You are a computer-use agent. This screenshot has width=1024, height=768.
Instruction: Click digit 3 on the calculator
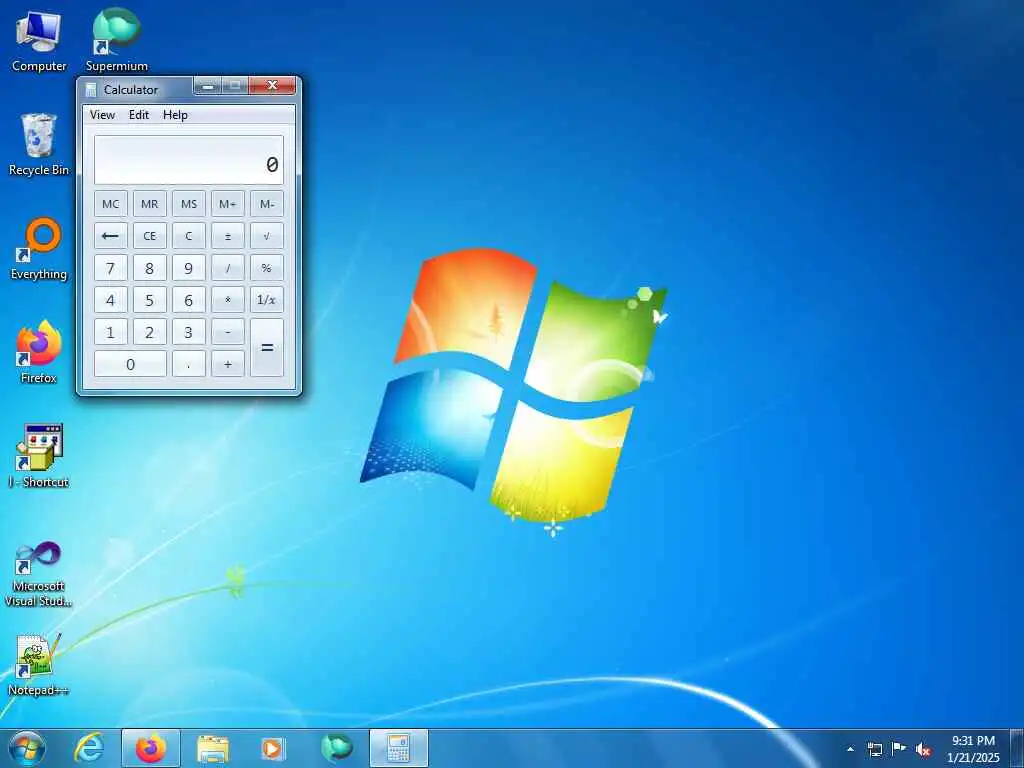pyautogui.click(x=189, y=332)
